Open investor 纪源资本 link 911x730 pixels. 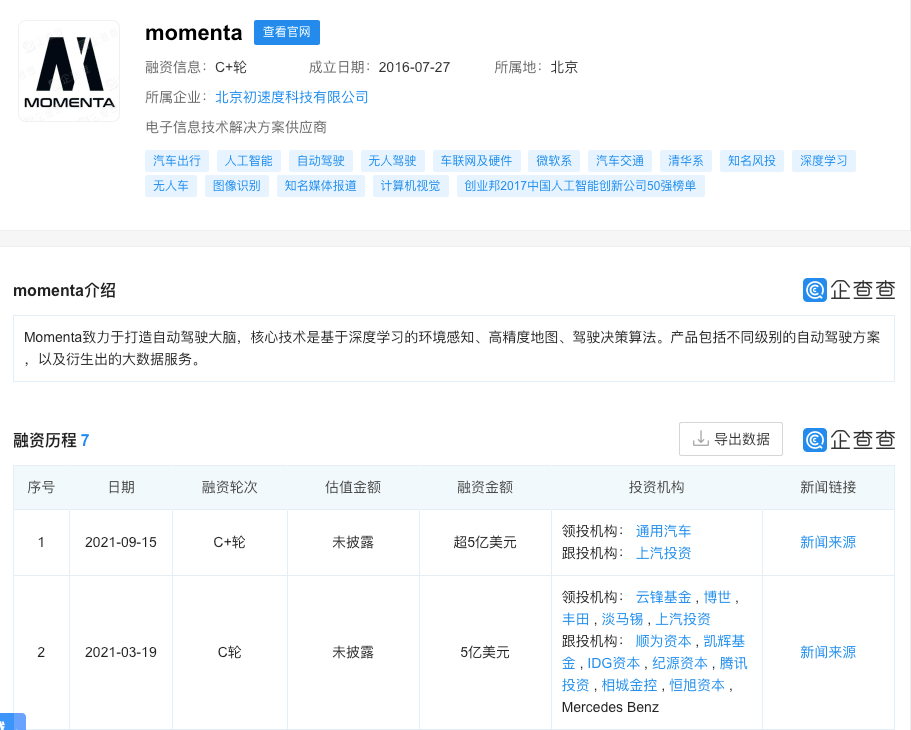[680, 664]
